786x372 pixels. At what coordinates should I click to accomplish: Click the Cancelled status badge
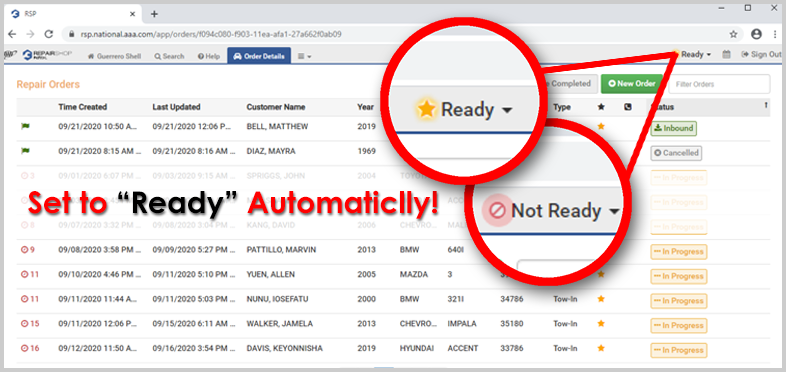[x=676, y=153]
